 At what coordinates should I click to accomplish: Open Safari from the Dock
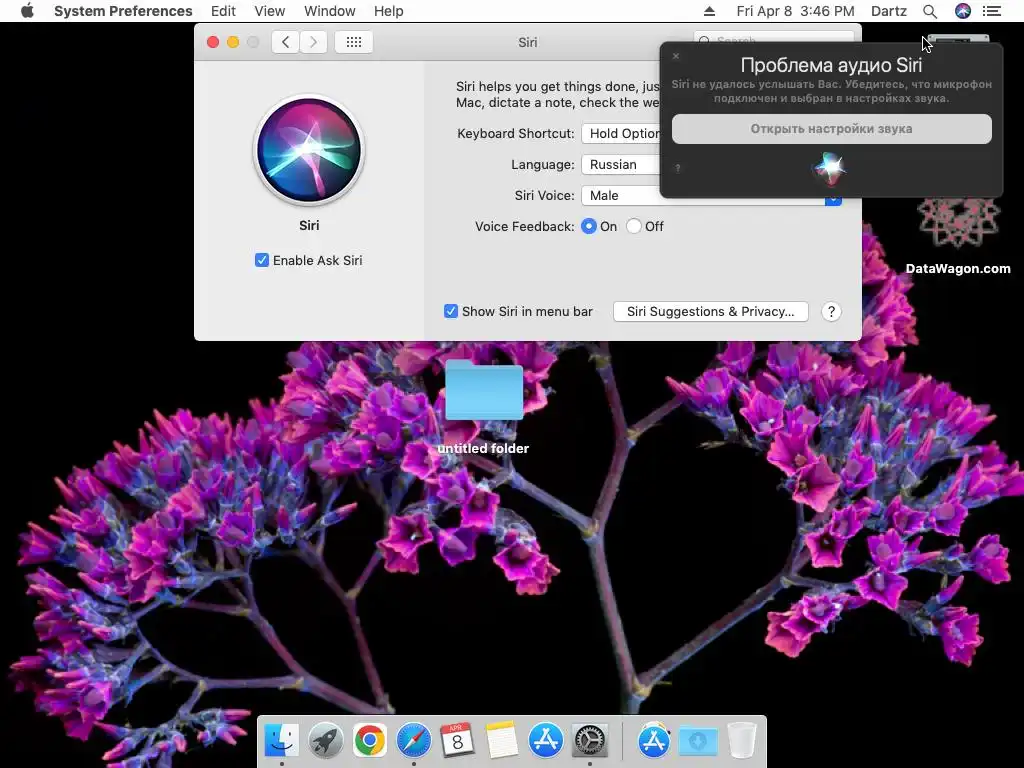(x=413, y=740)
